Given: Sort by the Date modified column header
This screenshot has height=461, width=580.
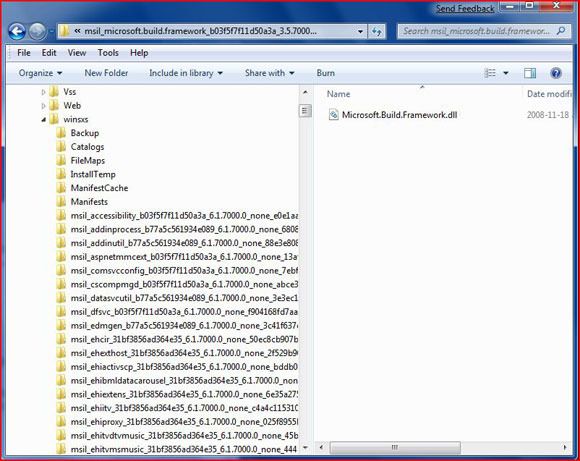Looking at the screenshot, I should click(549, 94).
